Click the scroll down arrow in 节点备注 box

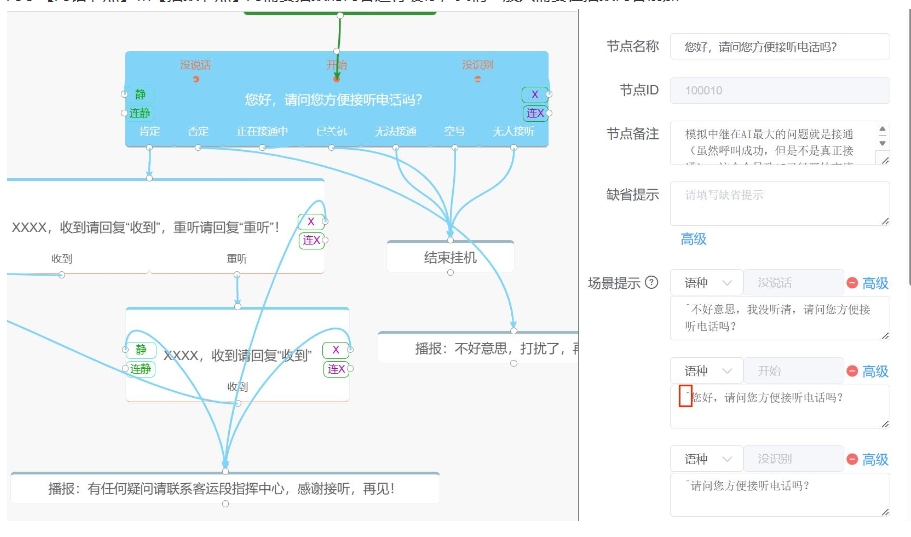coord(883,143)
